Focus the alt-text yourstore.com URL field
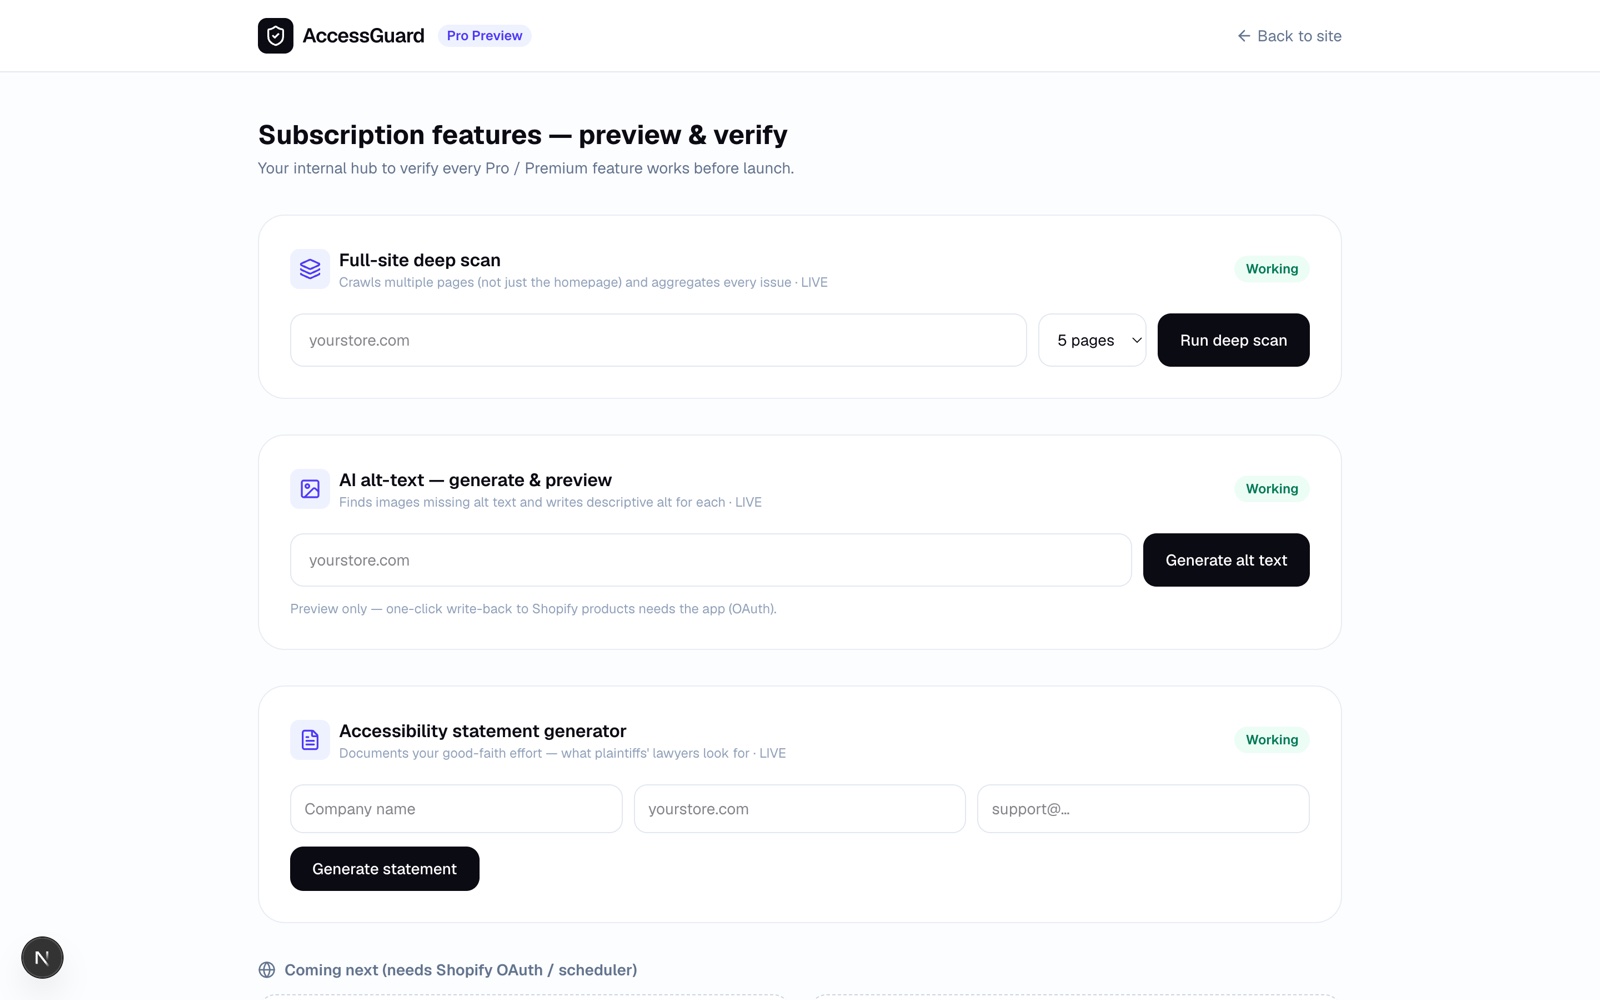The width and height of the screenshot is (1600, 1000). 710,560
